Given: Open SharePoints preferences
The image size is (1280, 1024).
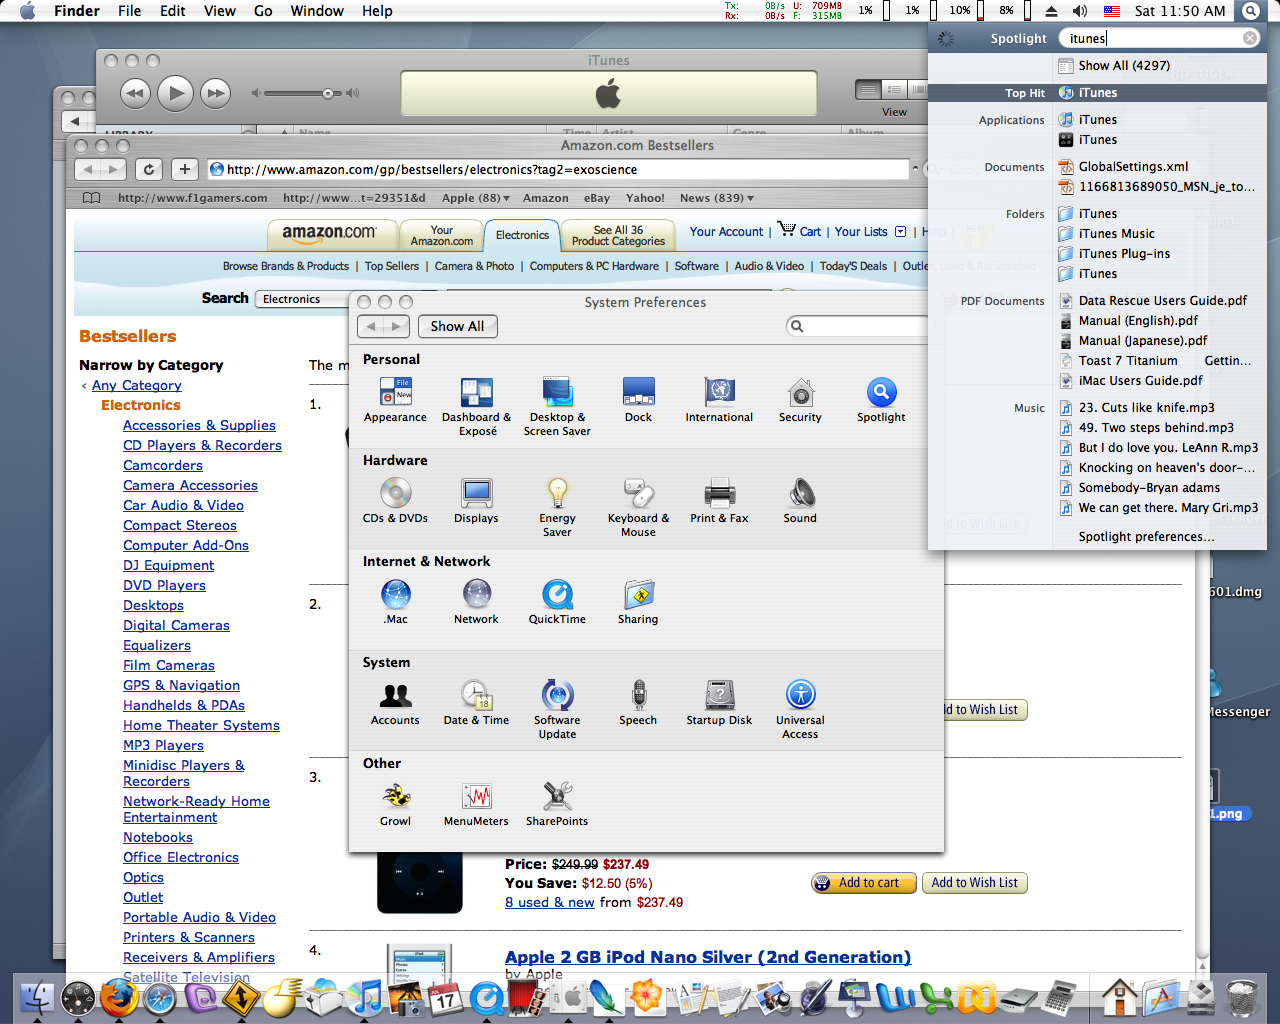Looking at the screenshot, I should pyautogui.click(x=557, y=804).
